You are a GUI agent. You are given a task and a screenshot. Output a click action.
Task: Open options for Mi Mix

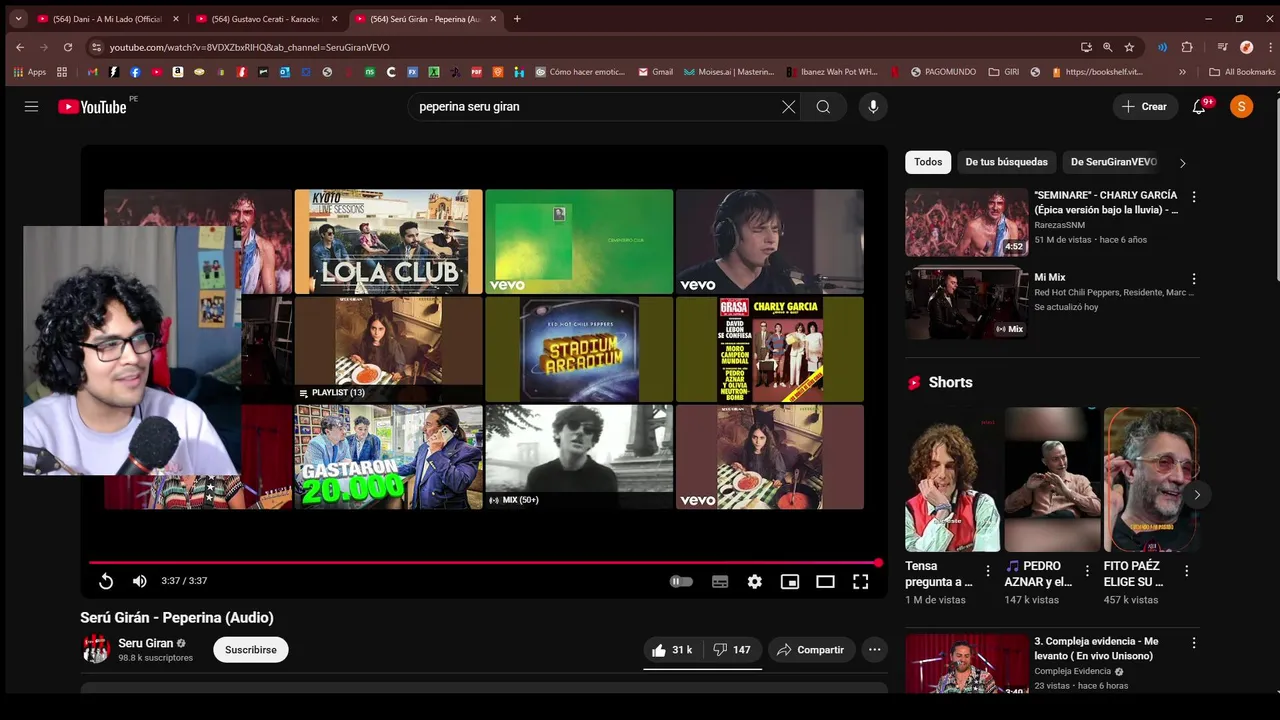coord(1193,279)
